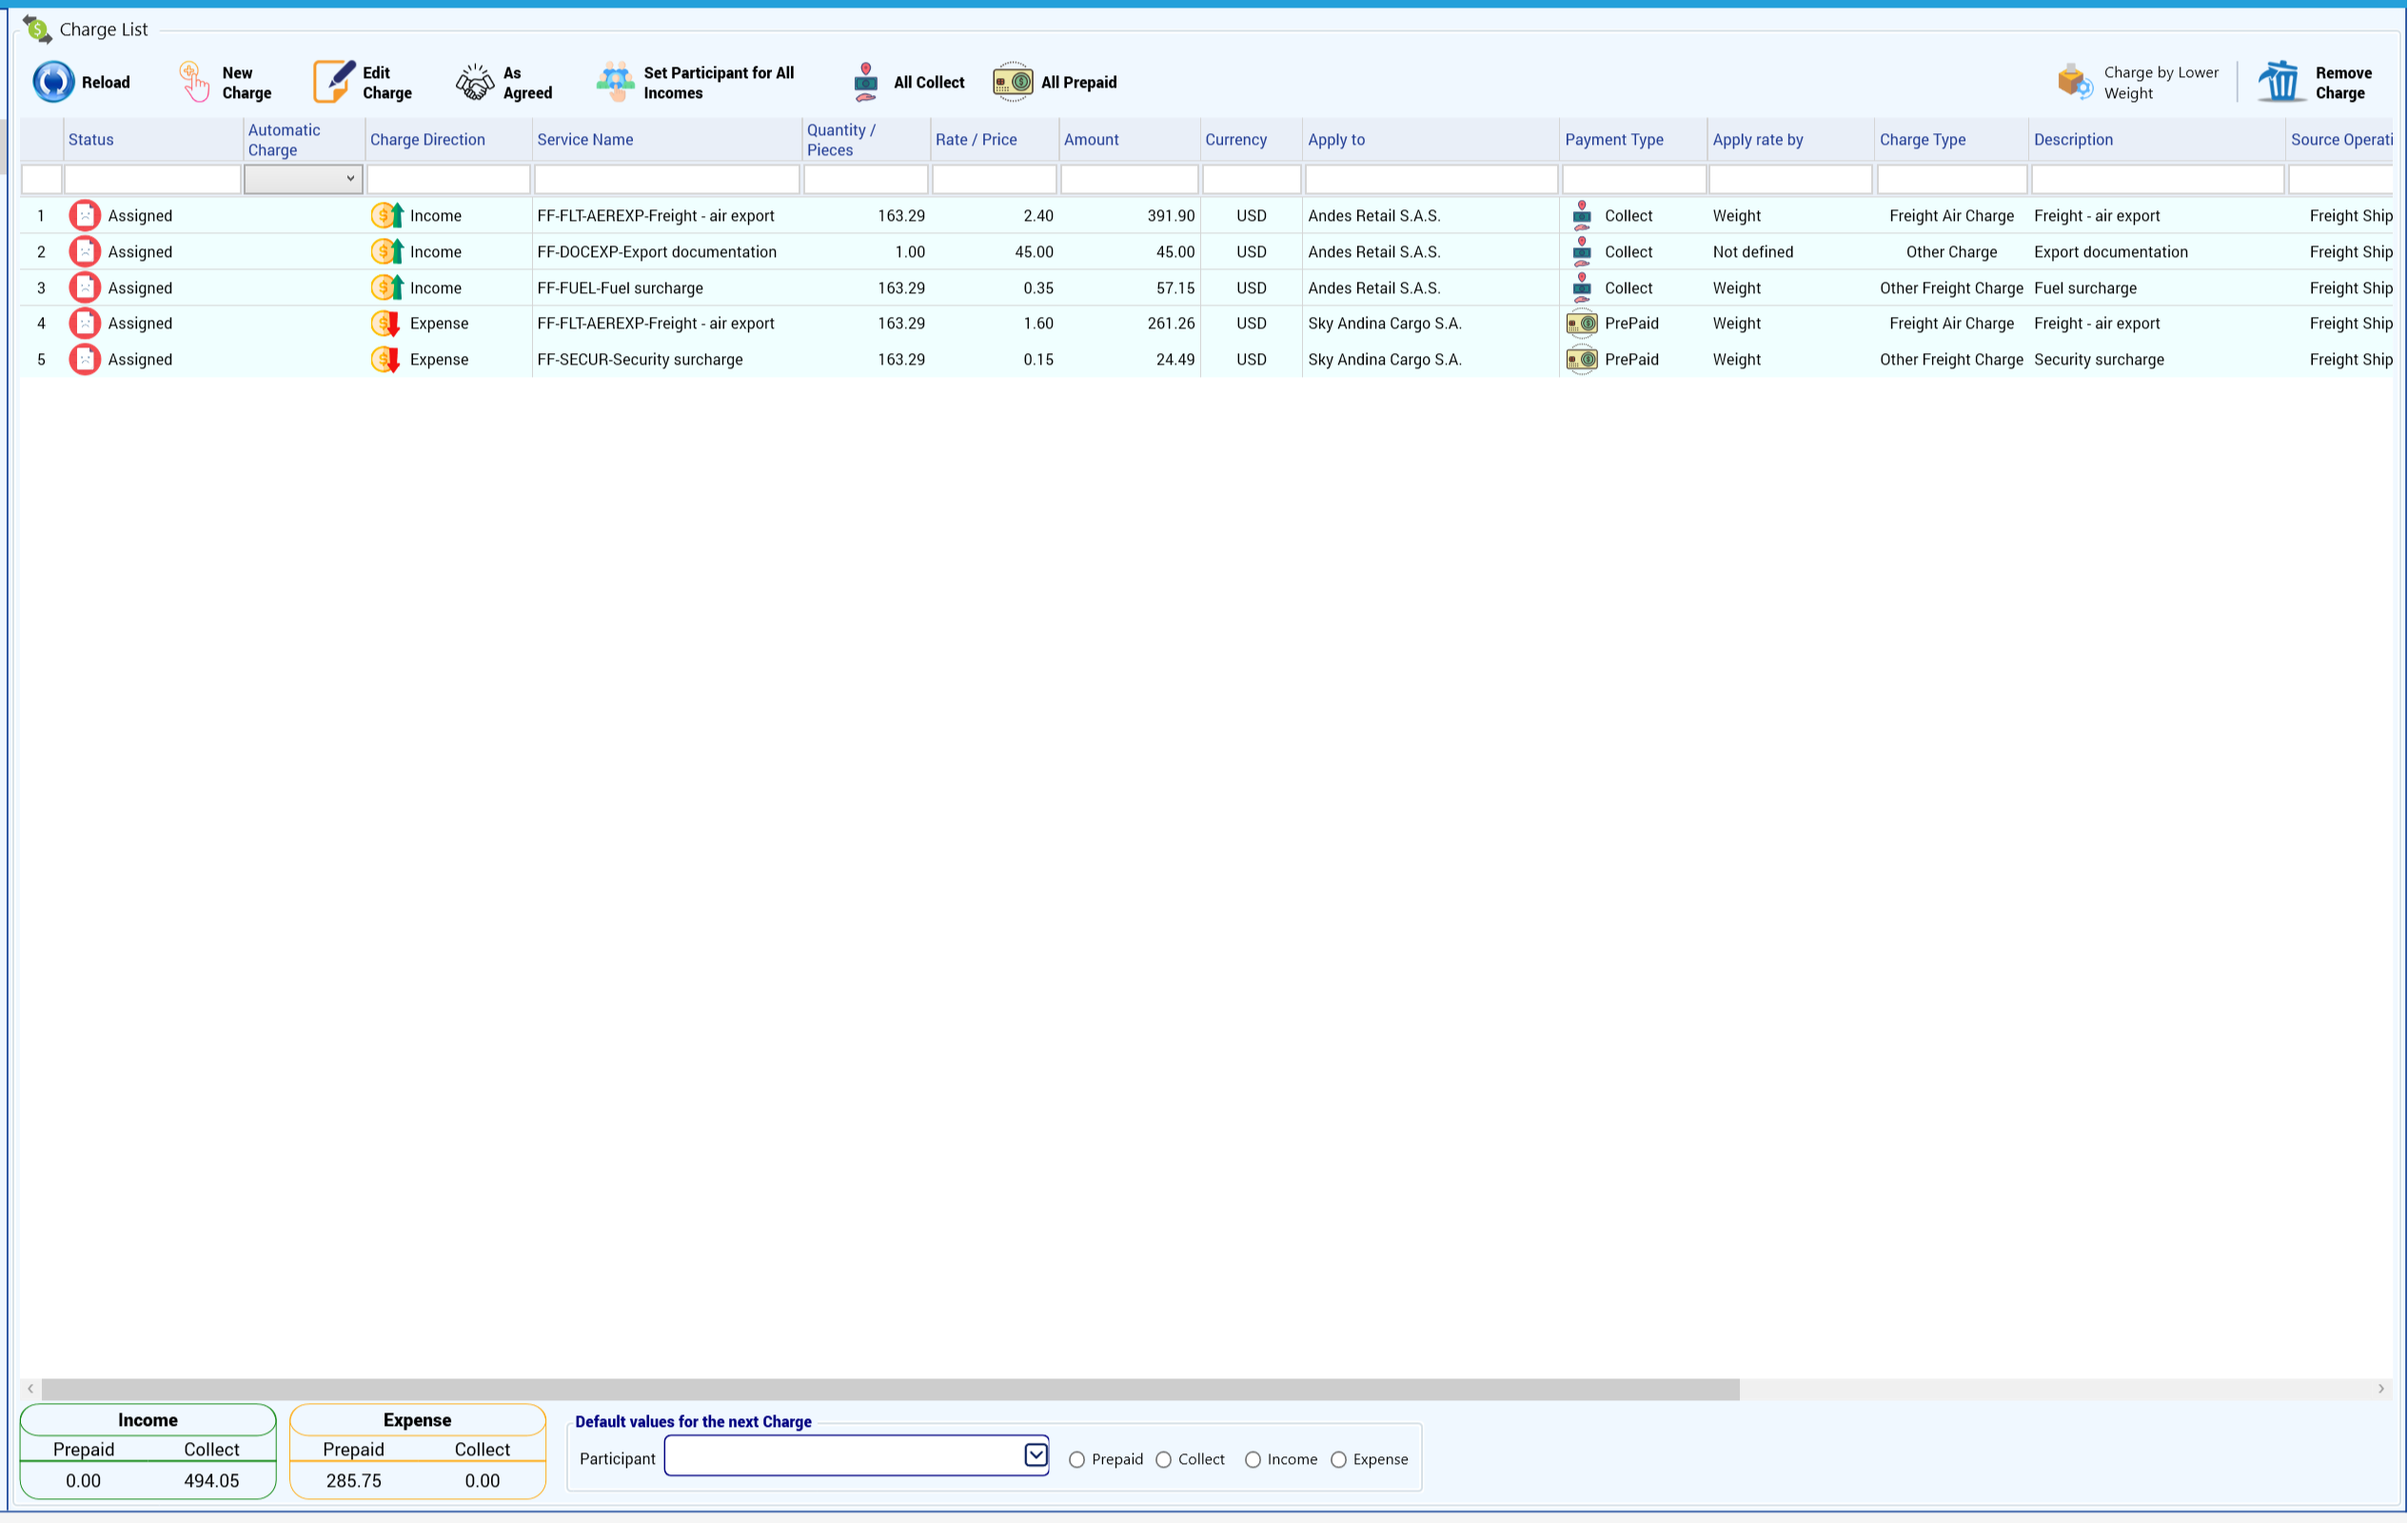2408x1523 pixels.
Task: Select amount 391.90 cell
Action: click(x=1130, y=216)
